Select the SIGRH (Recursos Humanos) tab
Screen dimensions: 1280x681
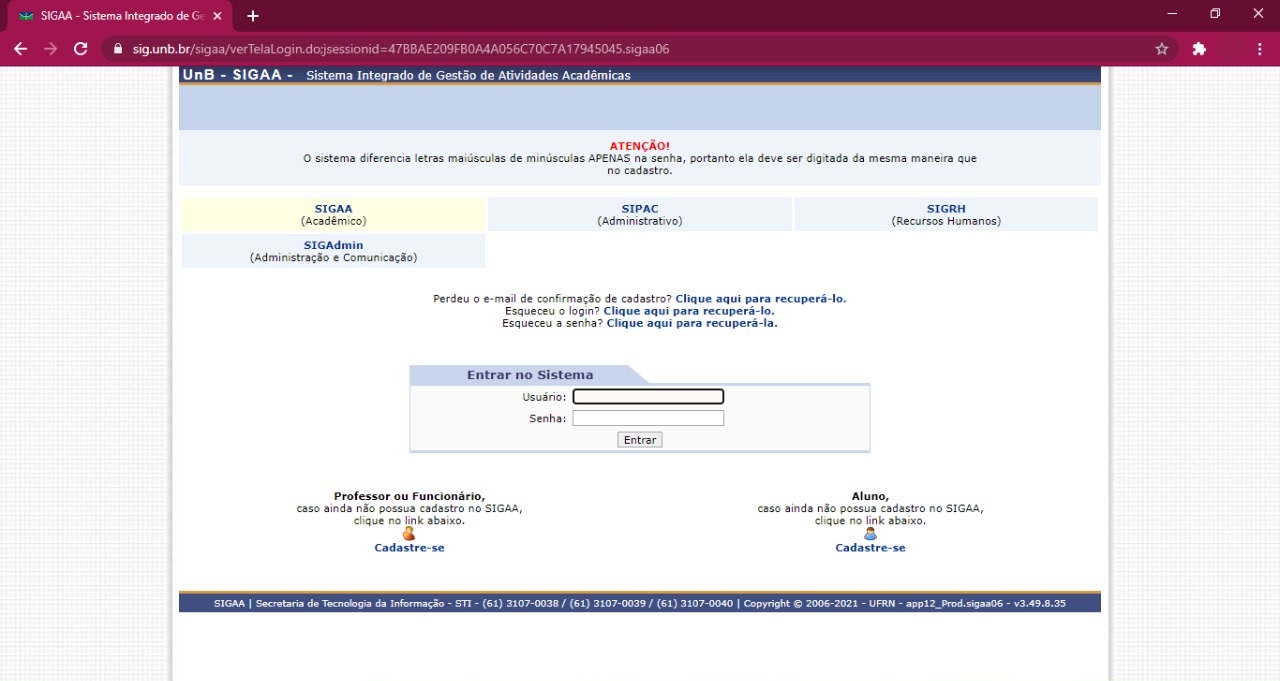(x=946, y=215)
